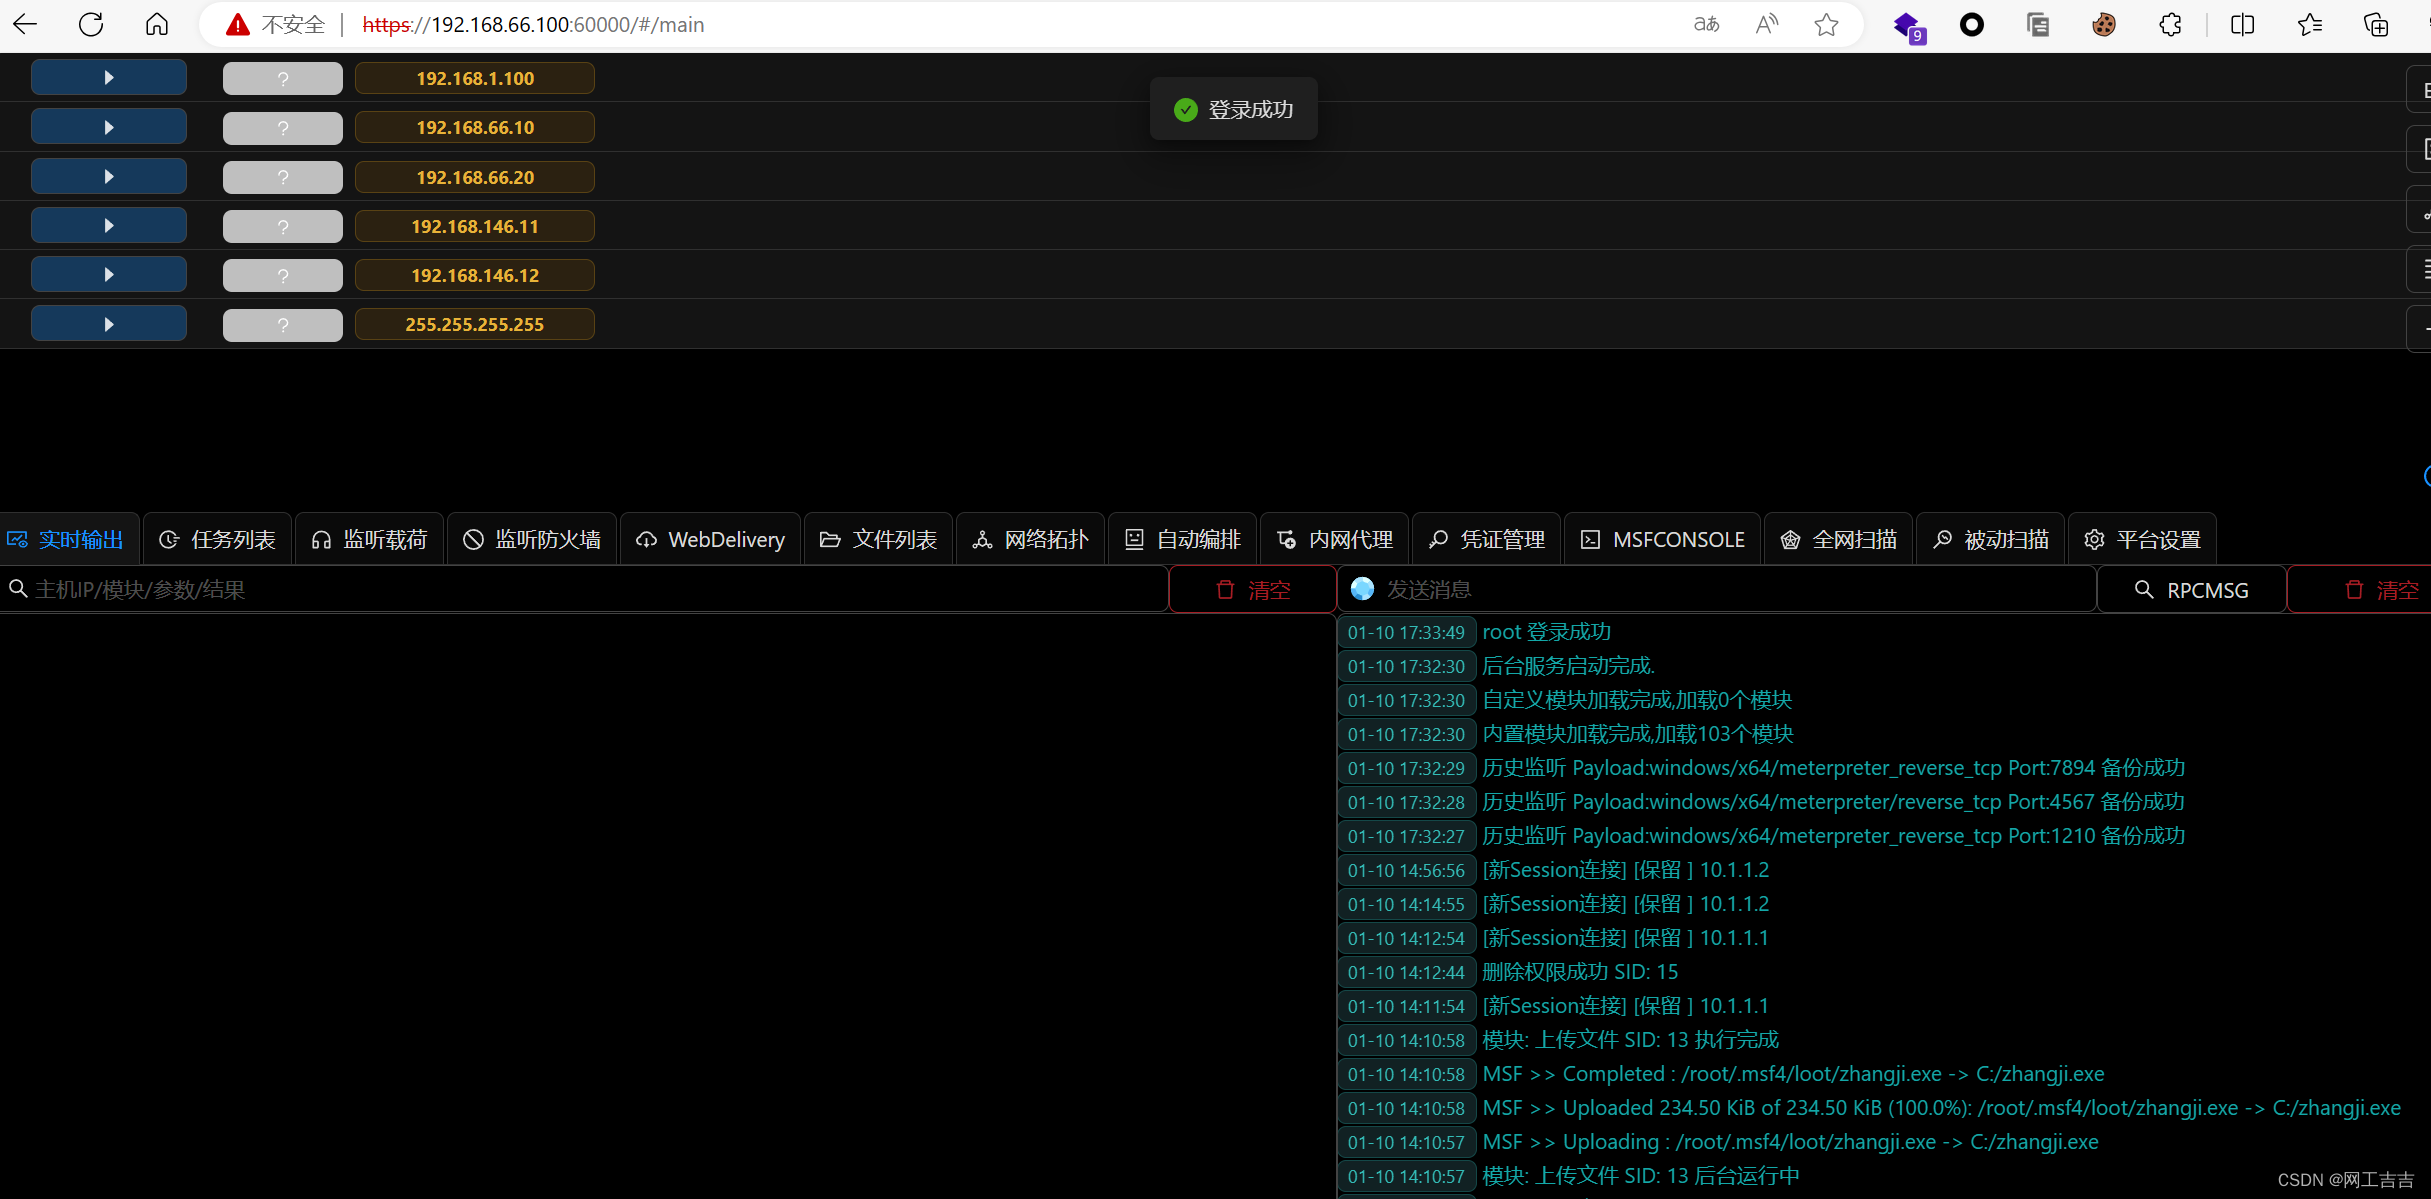Open the 网络拓扑 network topology view
The image size is (2431, 1199).
click(x=1030, y=538)
